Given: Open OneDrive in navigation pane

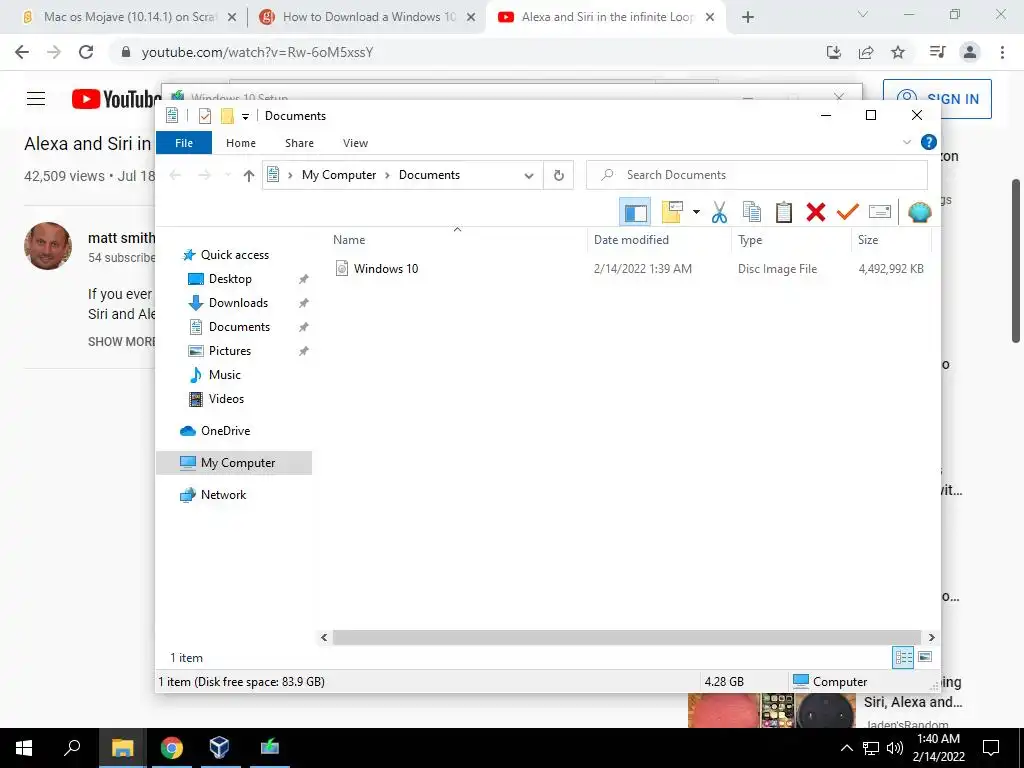Looking at the screenshot, I should [x=225, y=431].
